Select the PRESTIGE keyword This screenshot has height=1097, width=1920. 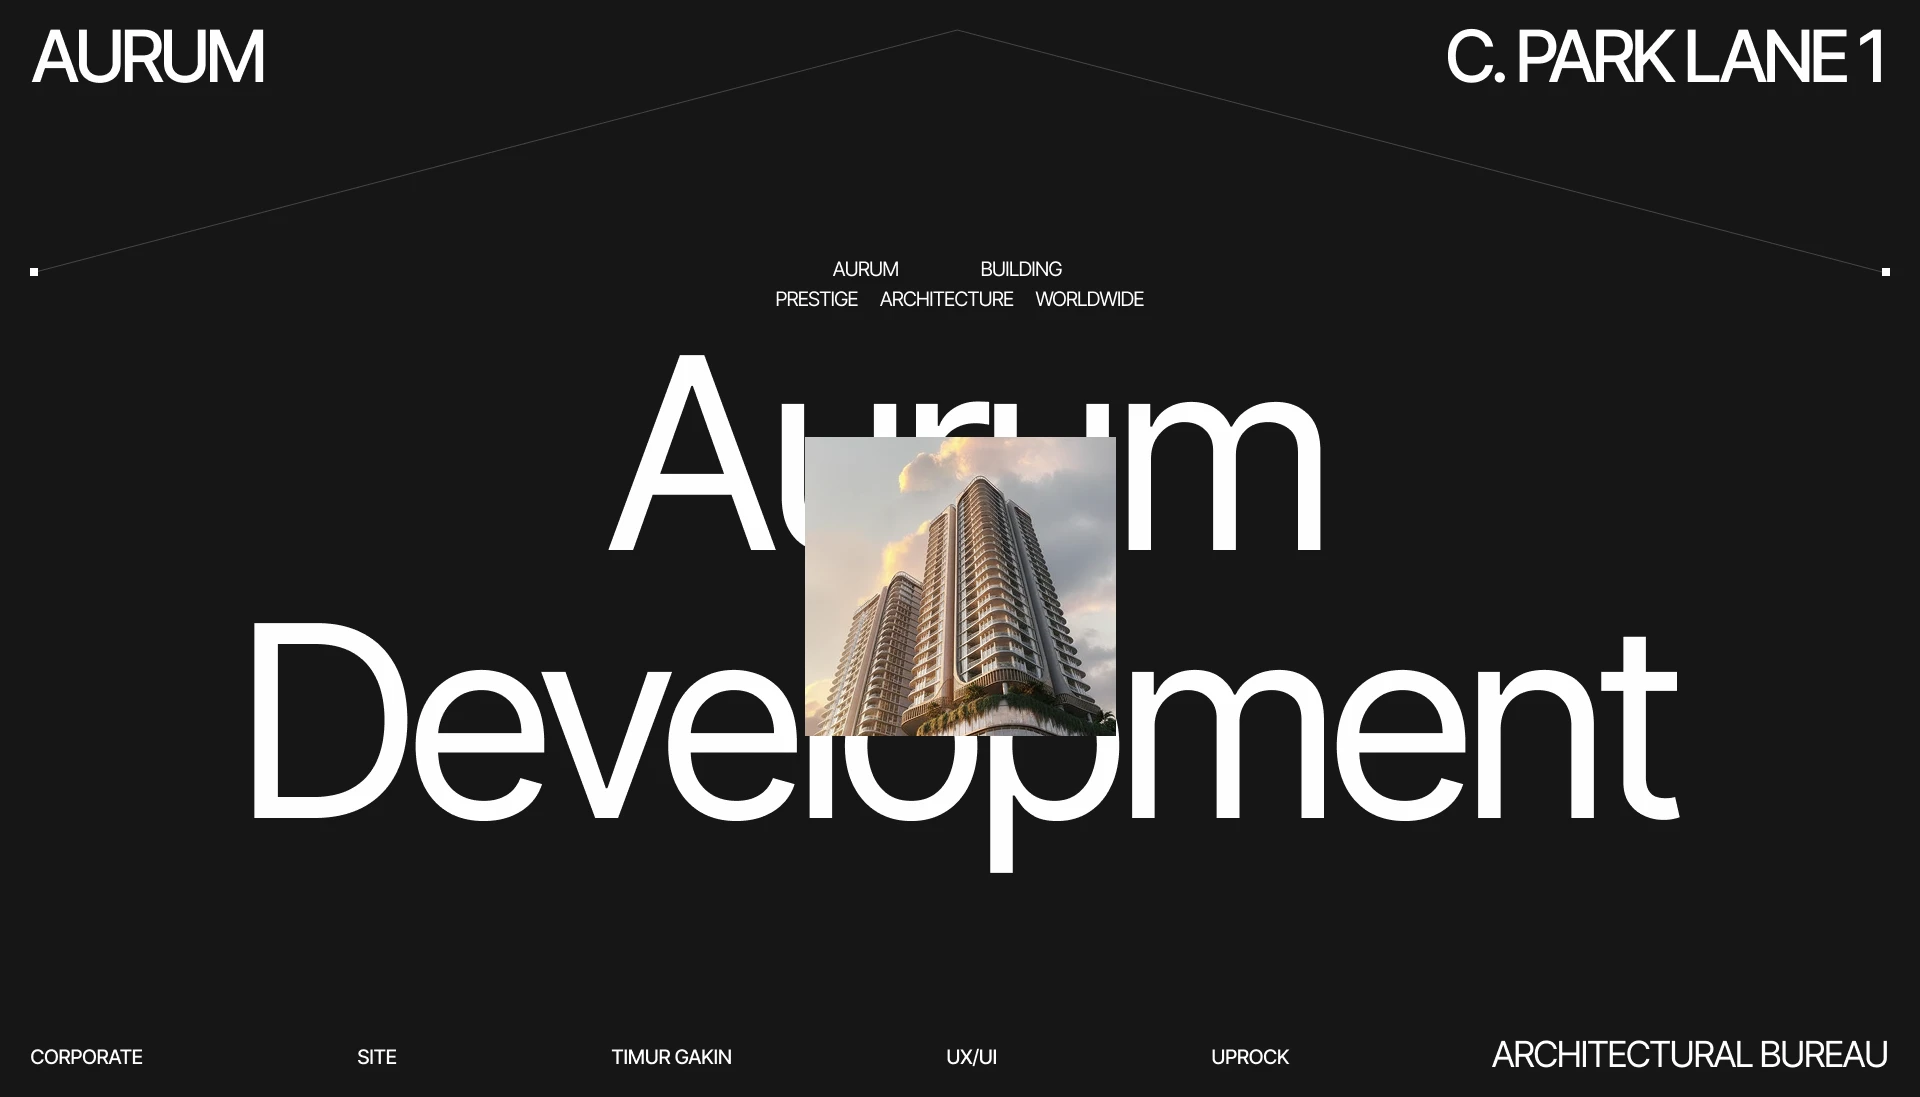tap(816, 299)
